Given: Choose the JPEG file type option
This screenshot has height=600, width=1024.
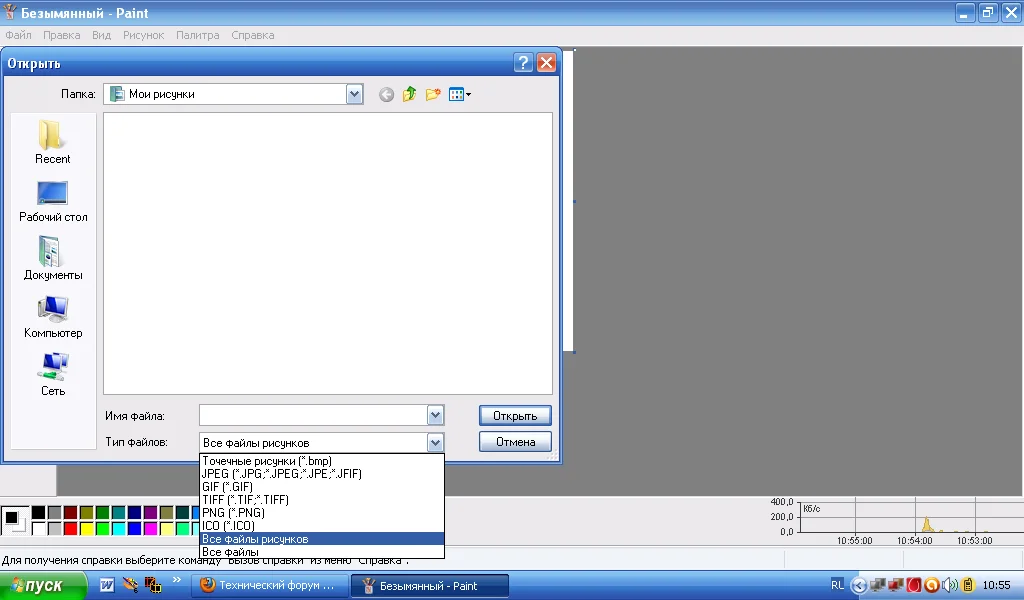Looking at the screenshot, I should point(321,474).
